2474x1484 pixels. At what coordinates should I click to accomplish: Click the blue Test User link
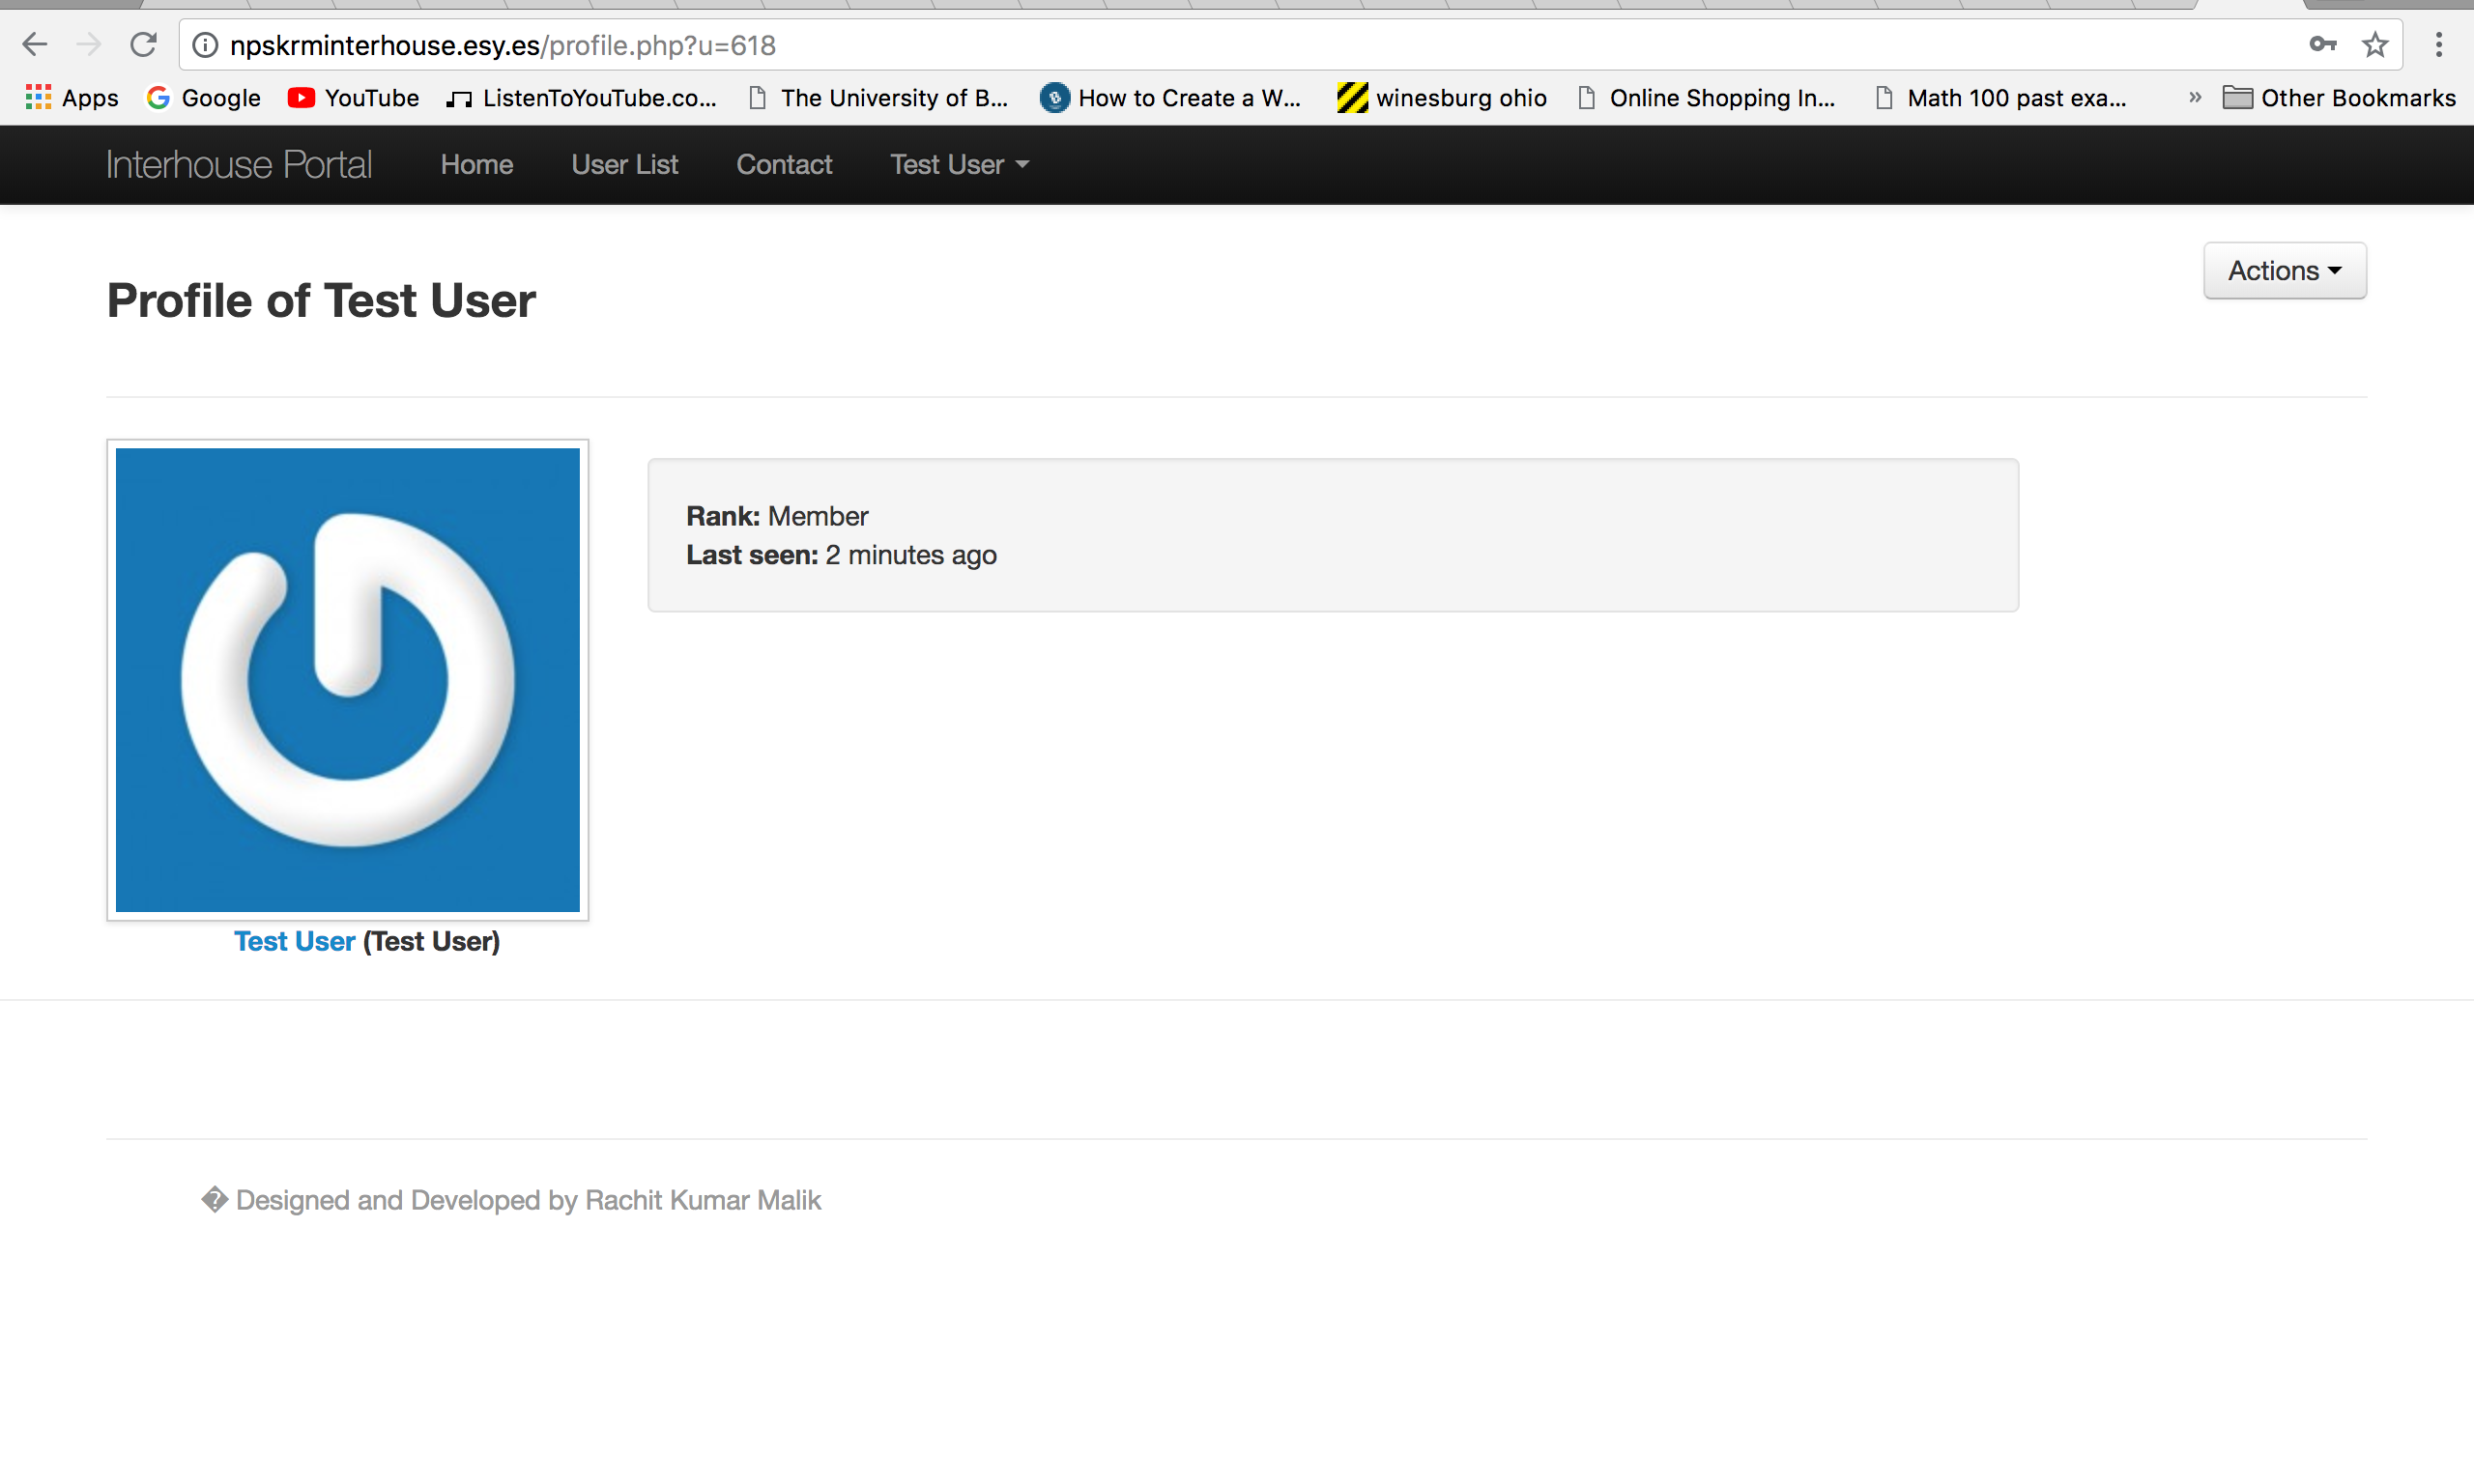(294, 941)
